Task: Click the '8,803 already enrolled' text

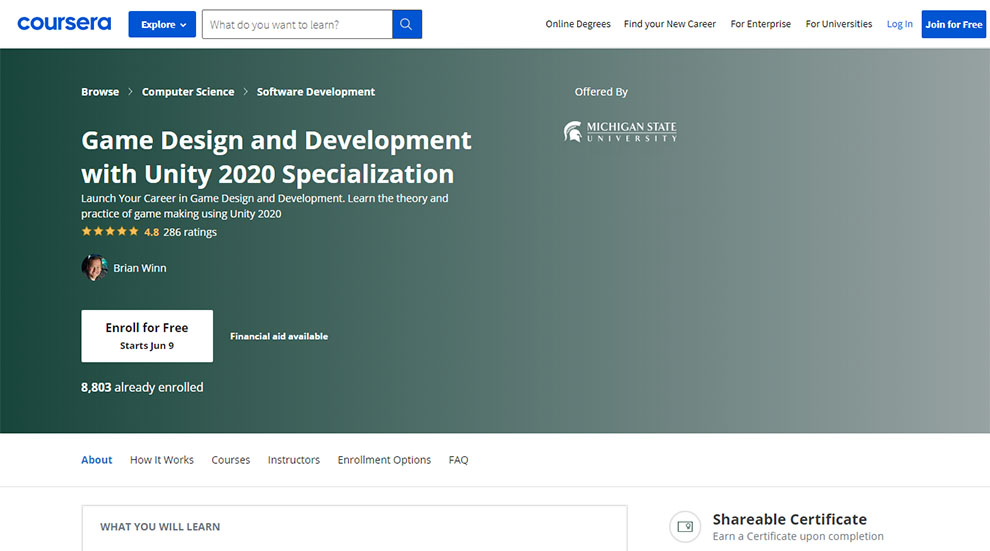Action: point(142,387)
